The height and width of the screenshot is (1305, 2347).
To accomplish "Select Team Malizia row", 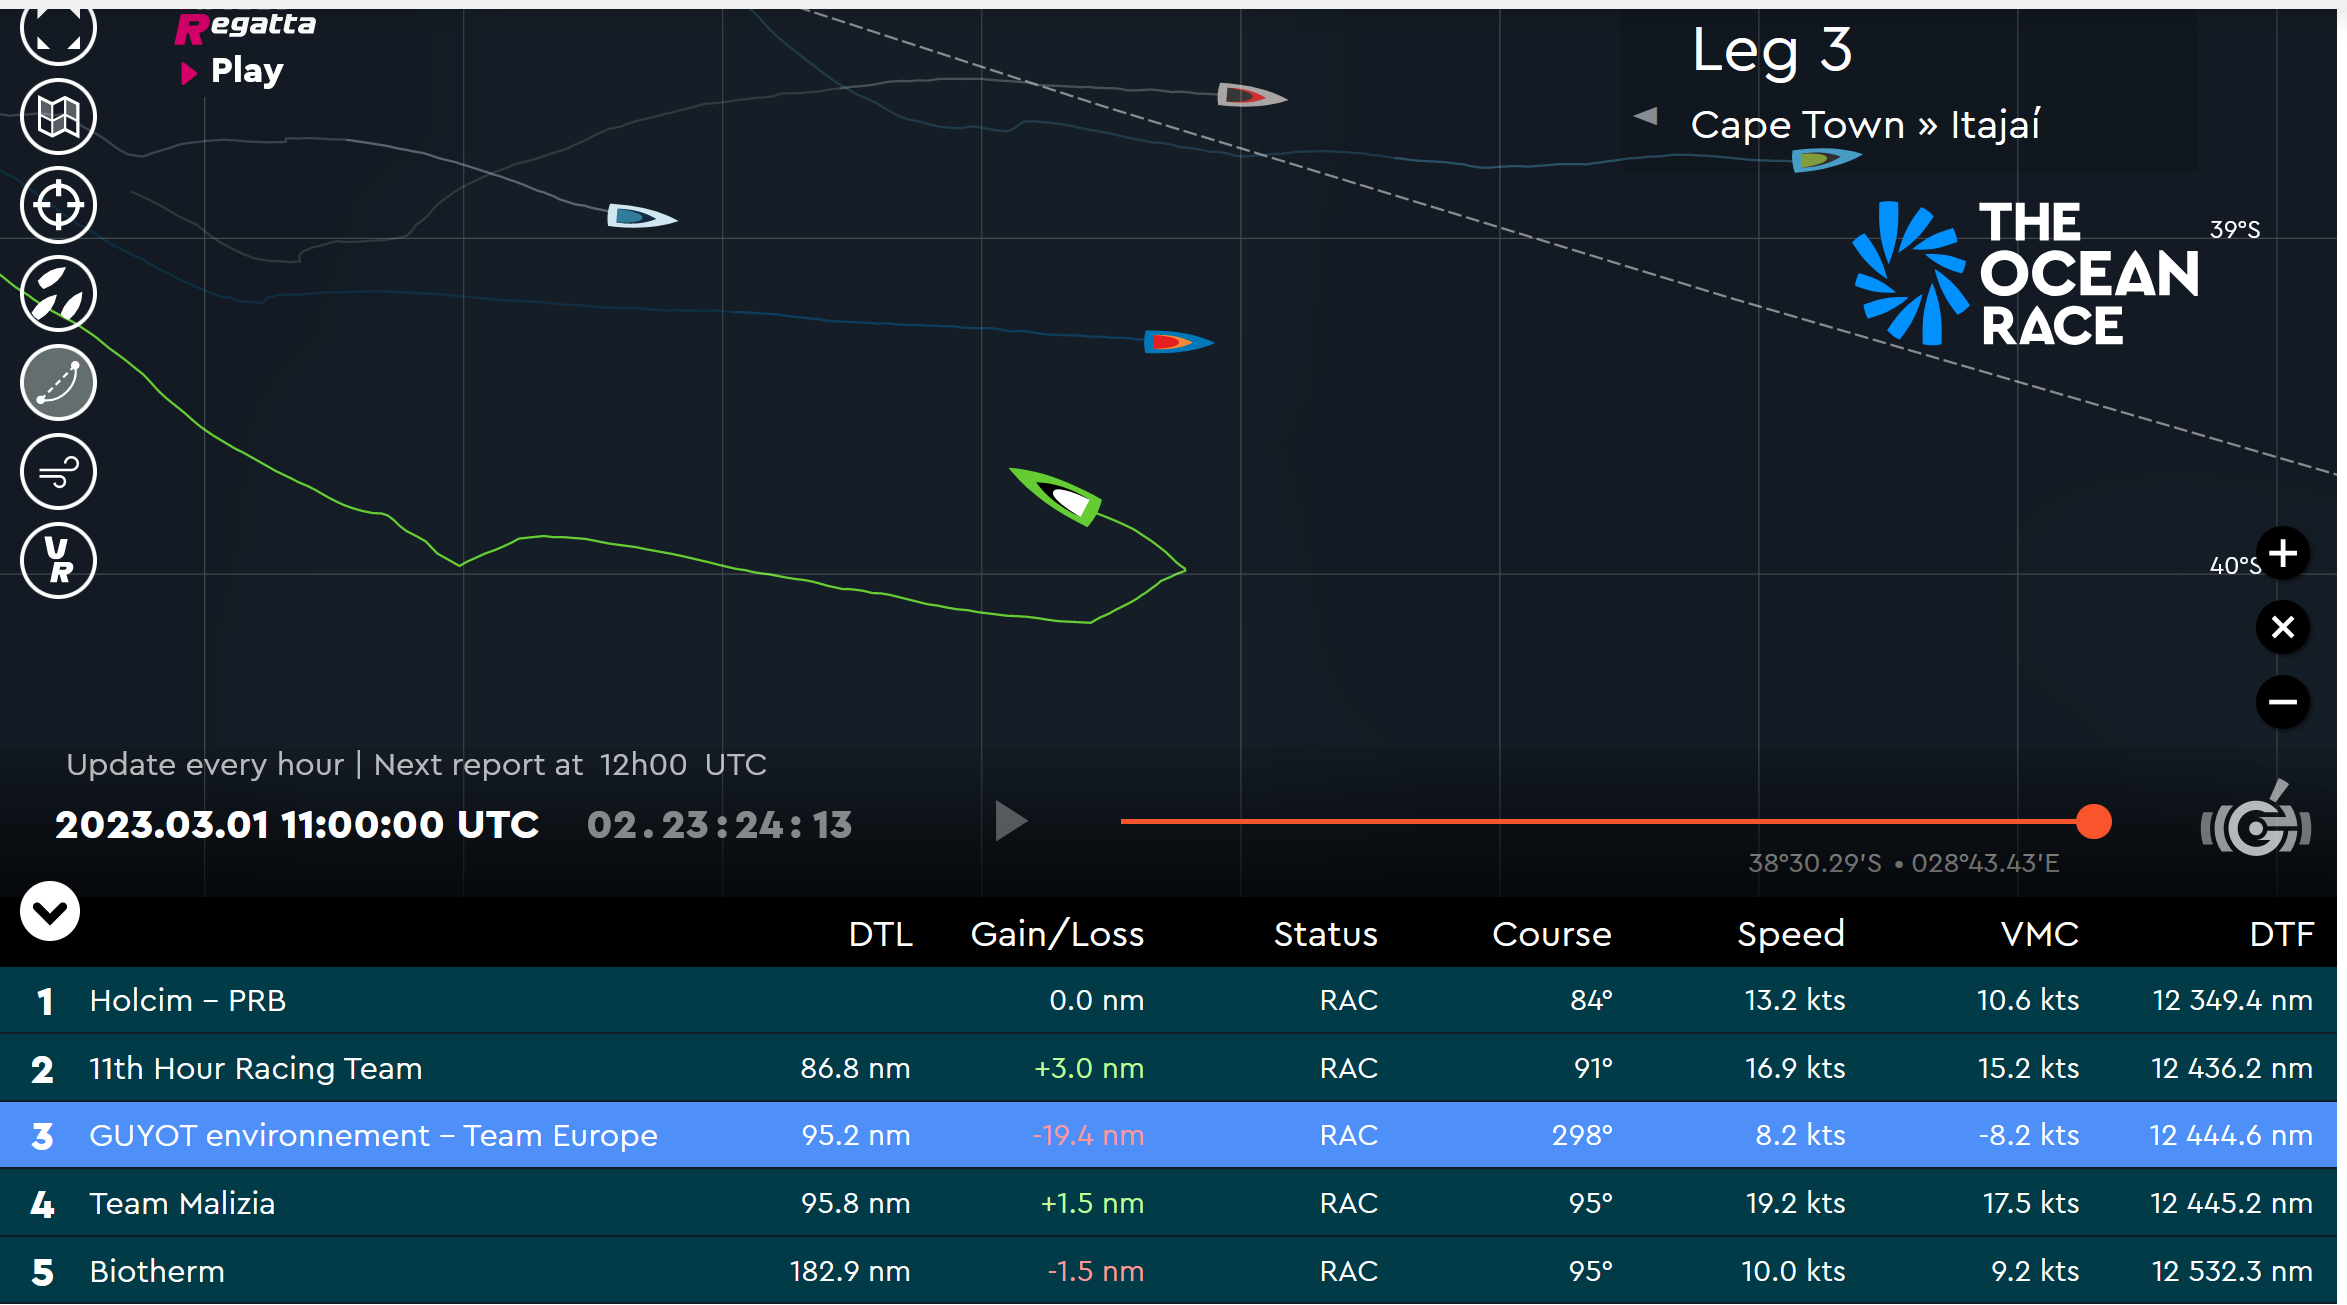I will click(1168, 1203).
